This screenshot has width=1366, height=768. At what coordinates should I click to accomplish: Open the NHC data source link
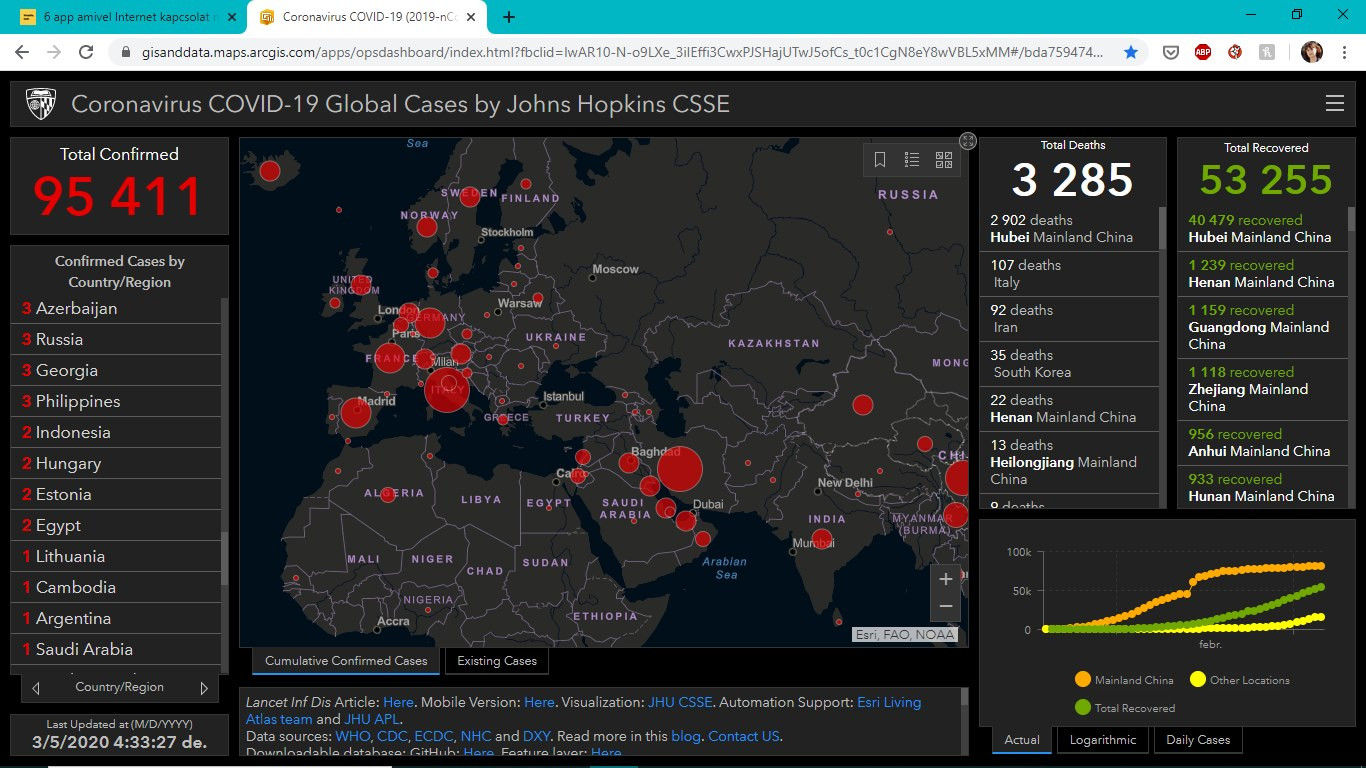click(476, 736)
